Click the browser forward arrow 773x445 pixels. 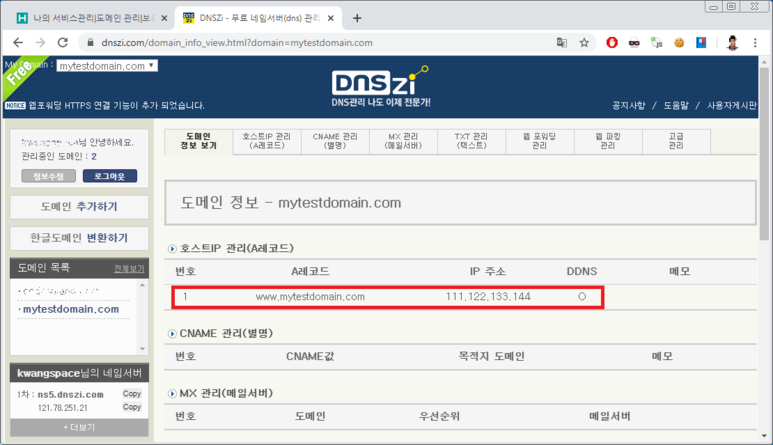pos(40,43)
